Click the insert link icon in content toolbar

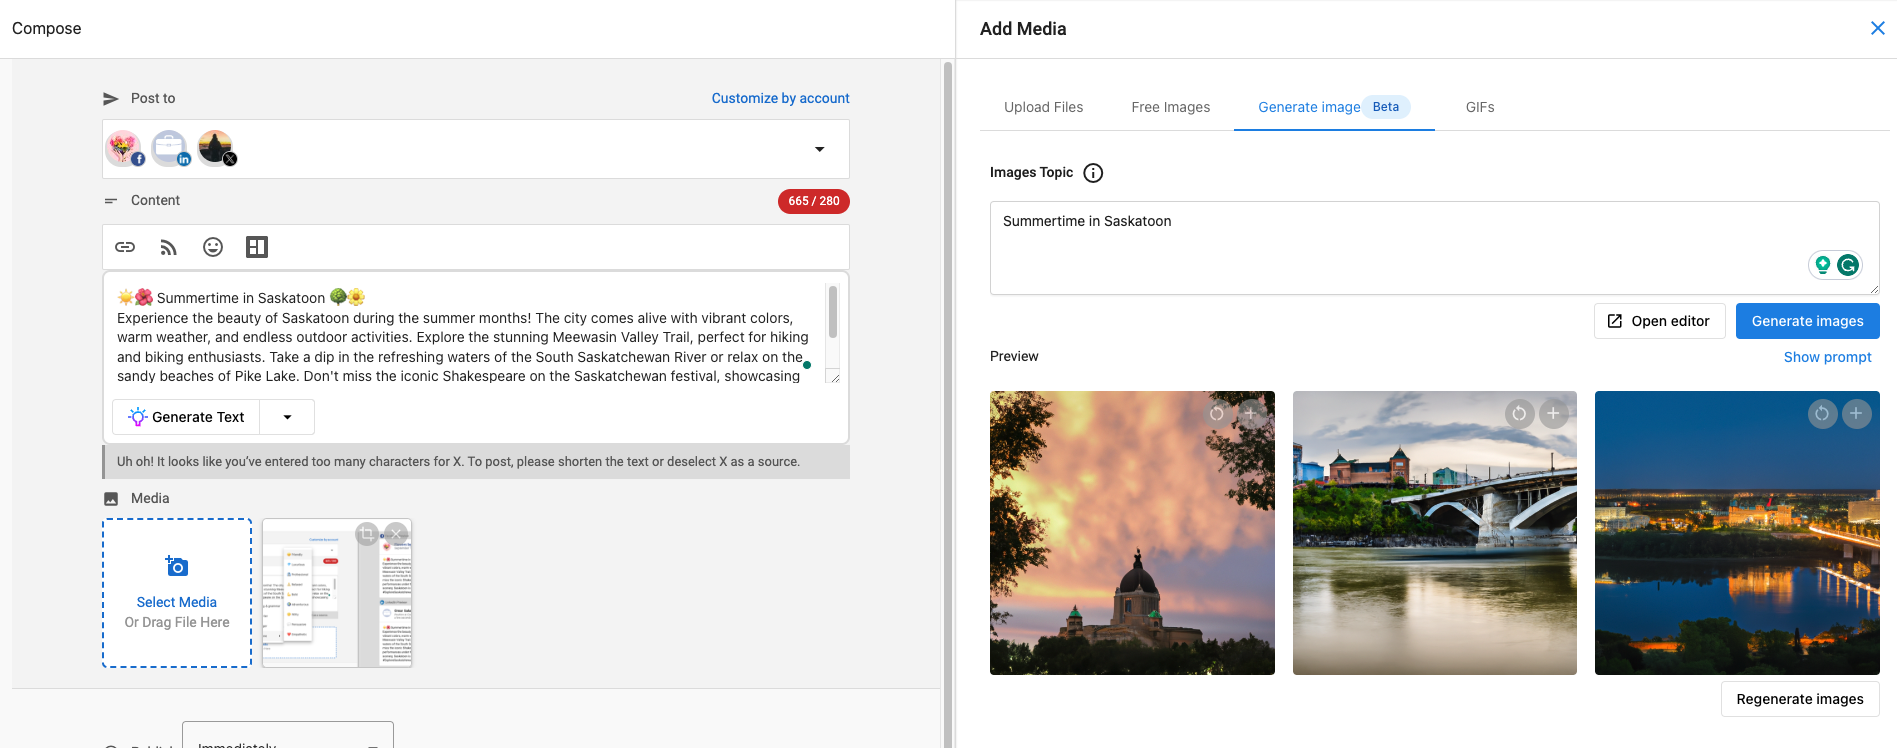pos(125,247)
